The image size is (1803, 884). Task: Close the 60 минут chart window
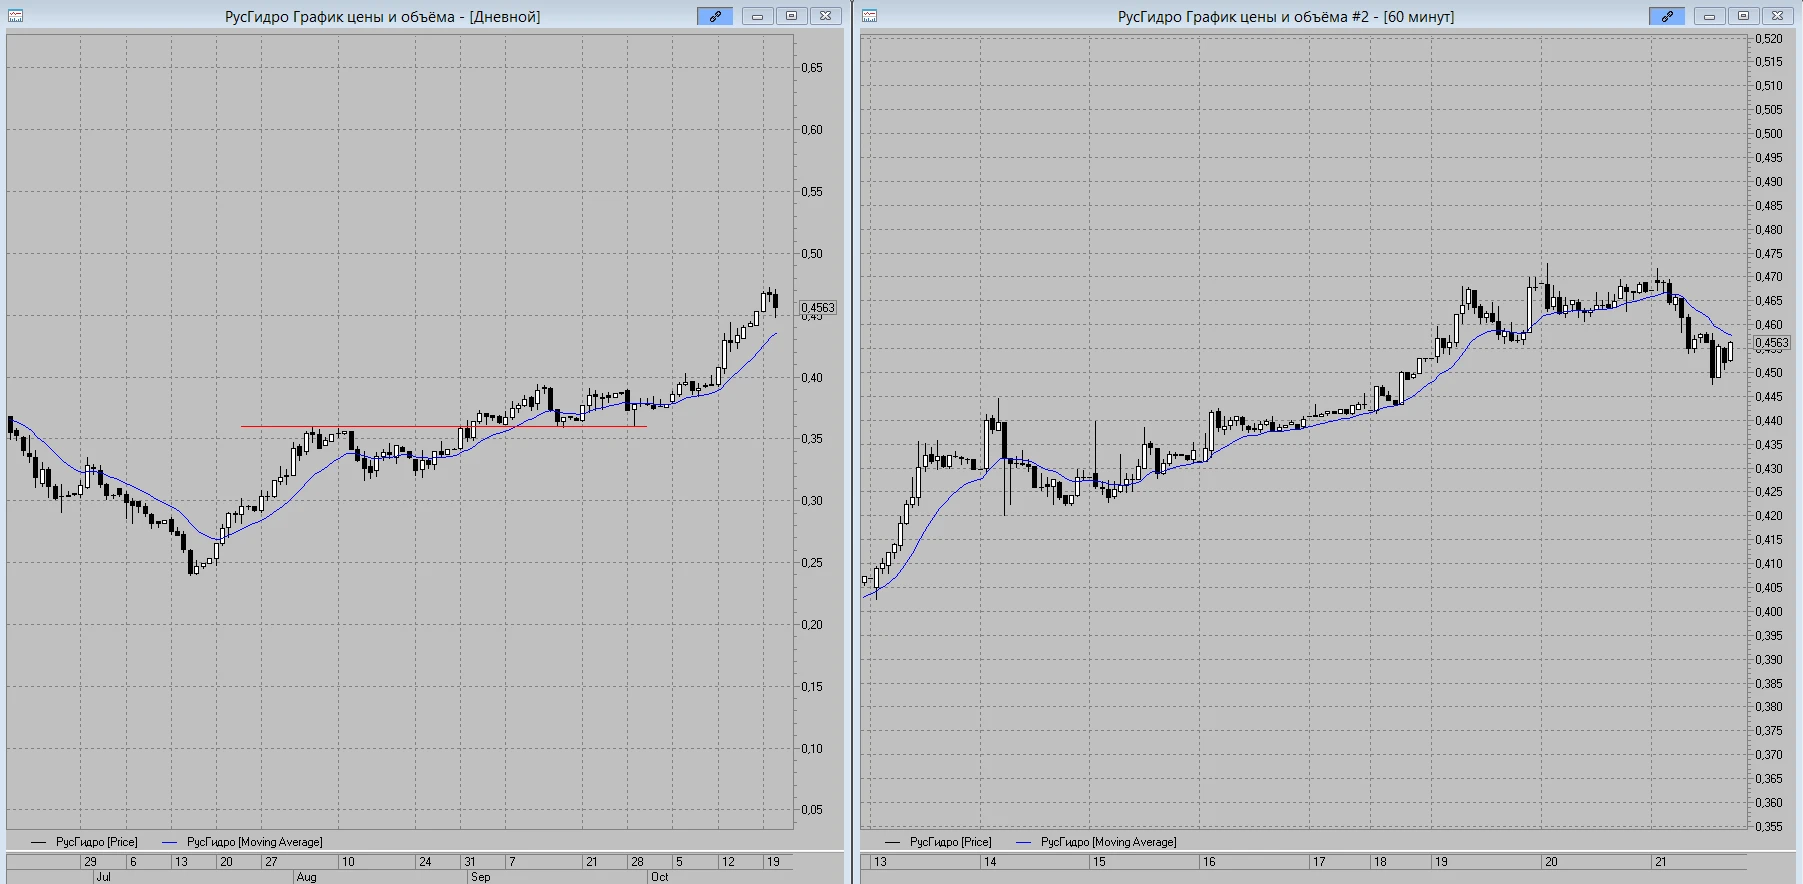tap(1777, 16)
